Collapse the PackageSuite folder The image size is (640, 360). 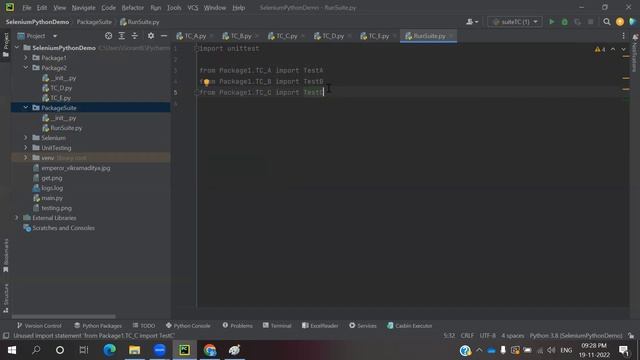point(26,108)
